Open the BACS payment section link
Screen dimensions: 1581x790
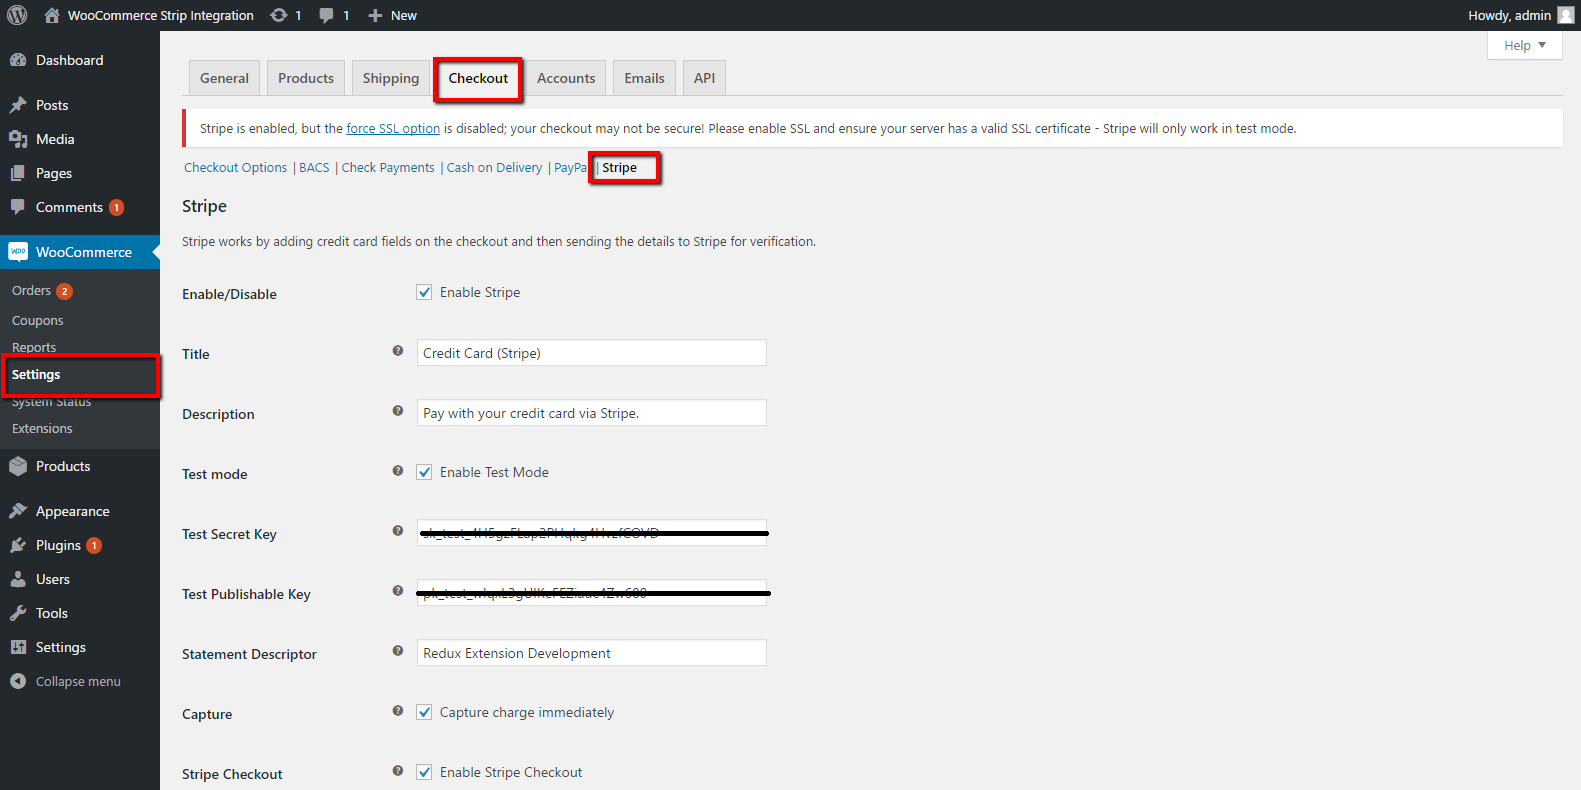pyautogui.click(x=314, y=167)
